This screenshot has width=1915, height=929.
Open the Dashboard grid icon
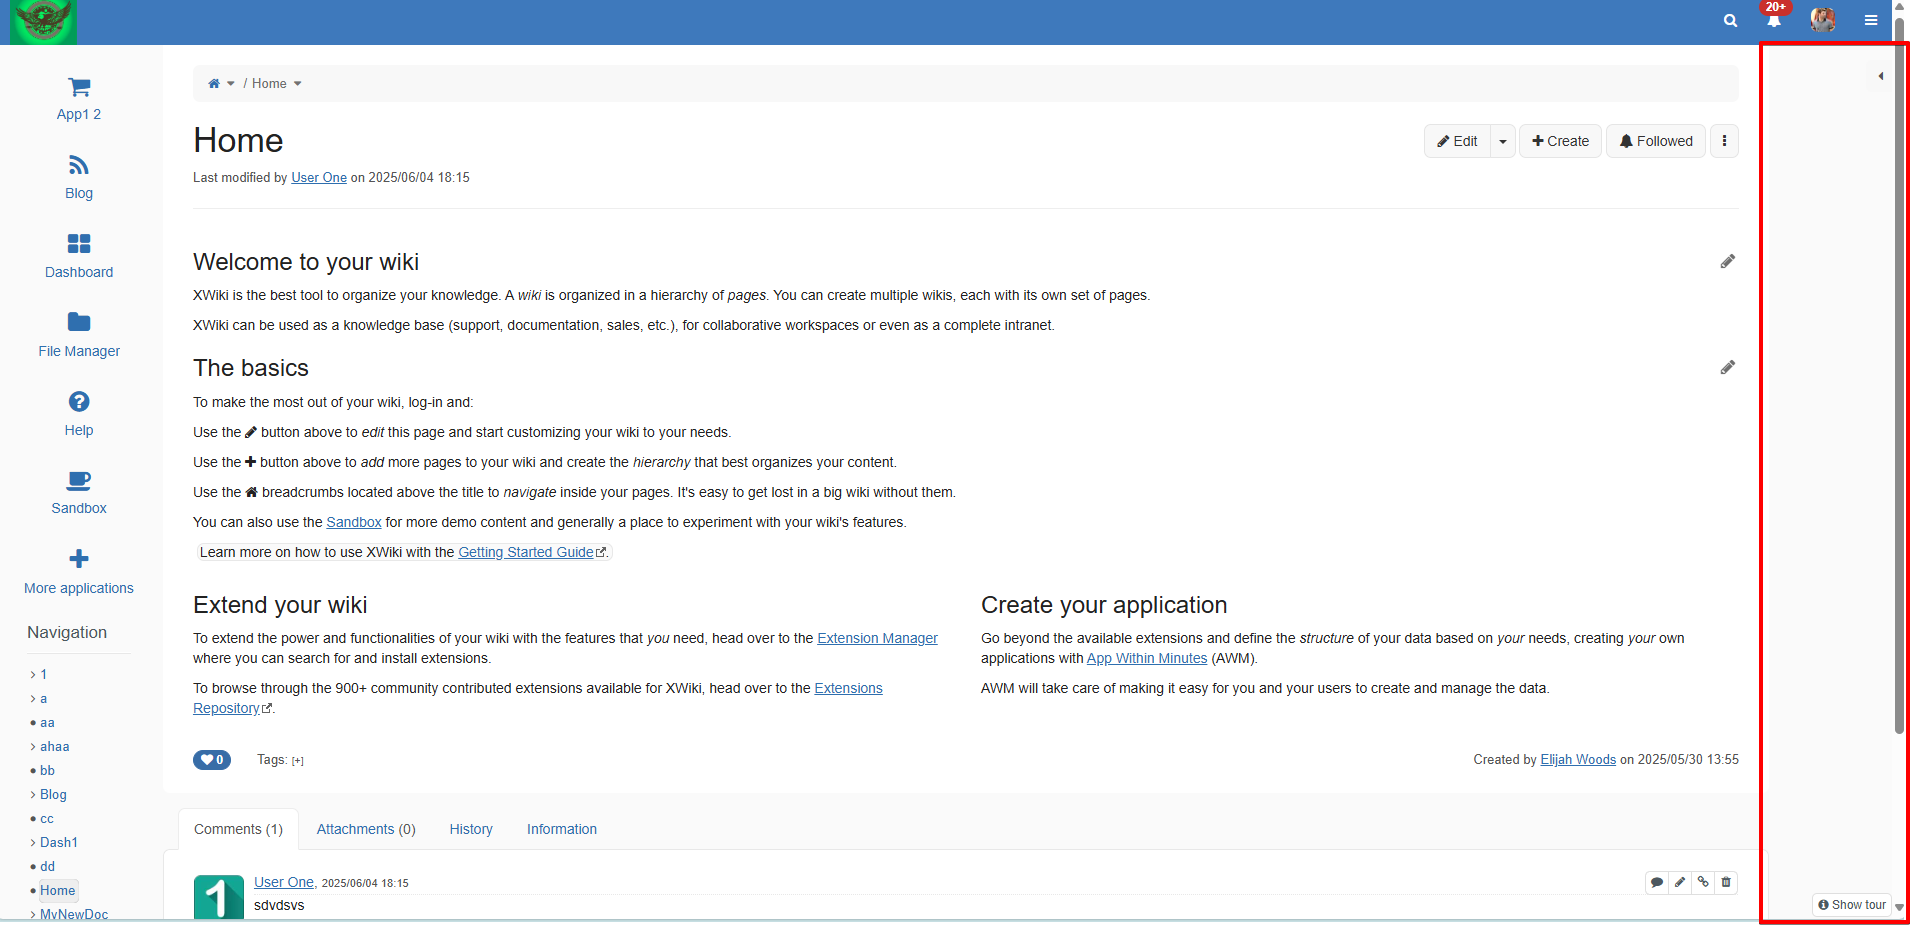(x=79, y=244)
